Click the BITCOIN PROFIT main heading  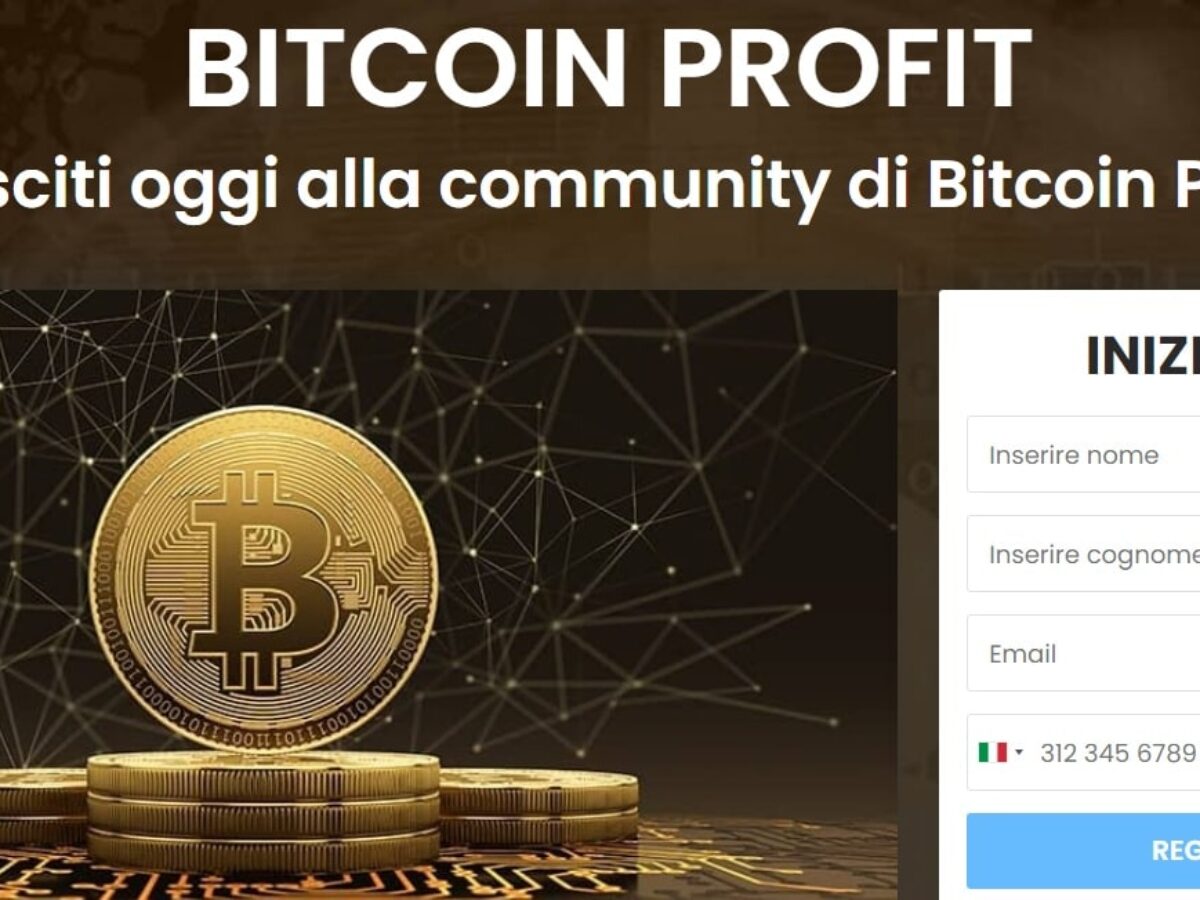click(x=608, y=67)
